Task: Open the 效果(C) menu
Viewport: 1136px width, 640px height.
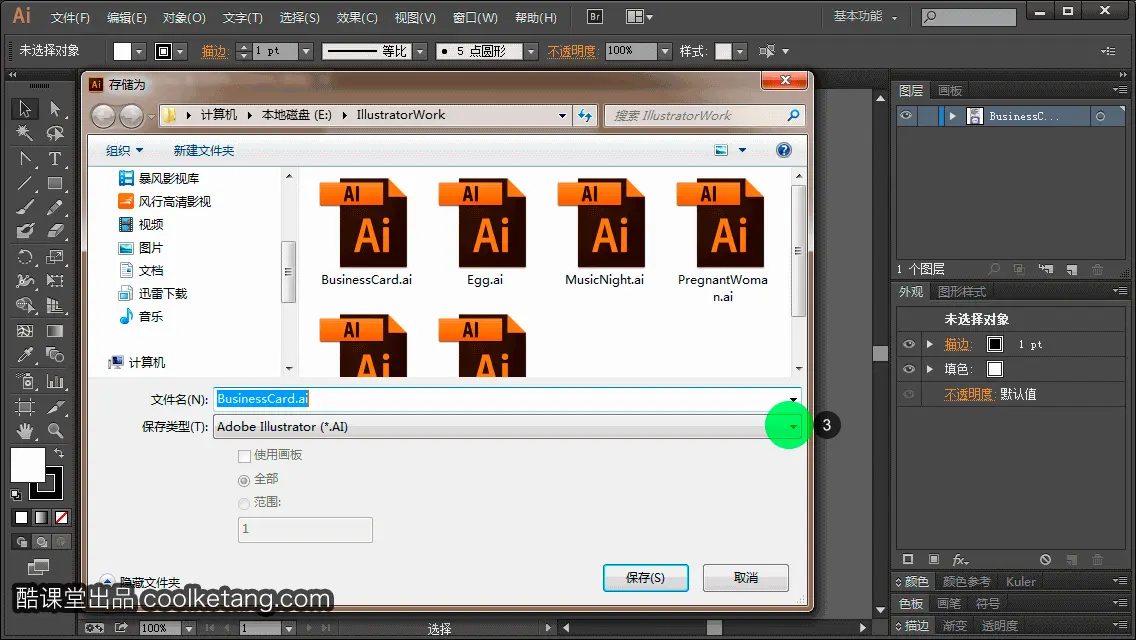Action: coord(357,17)
